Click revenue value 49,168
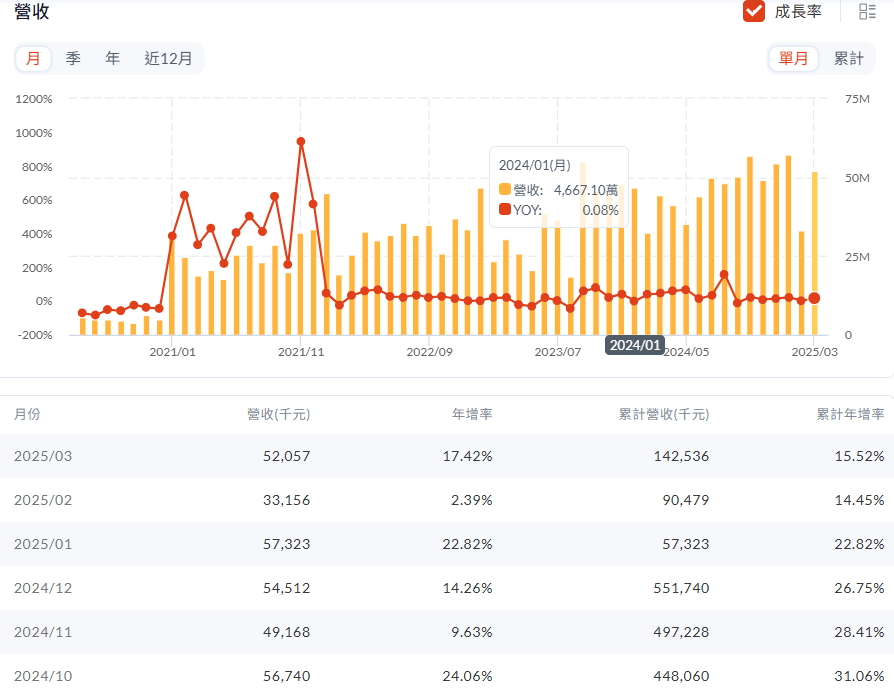 point(286,632)
